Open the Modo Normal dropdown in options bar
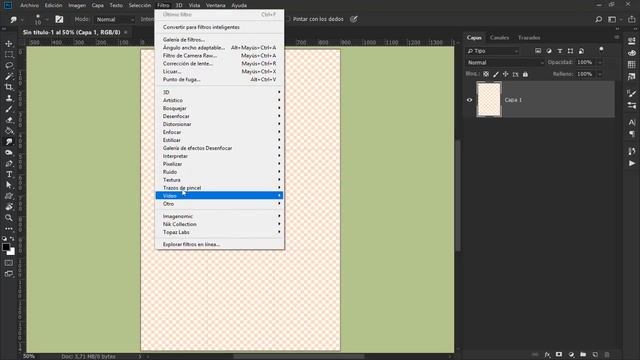Image resolution: width=640 pixels, height=360 pixels. [x=115, y=19]
